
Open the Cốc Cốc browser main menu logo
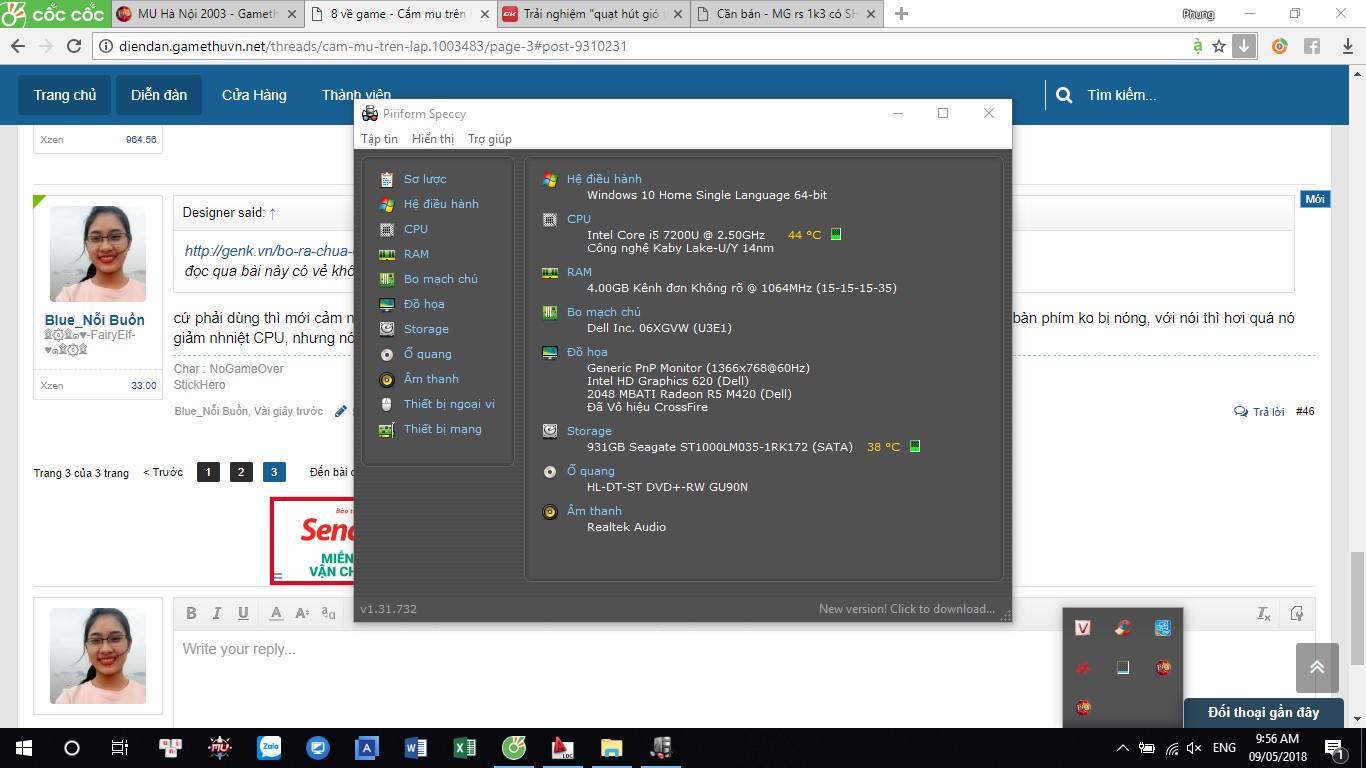(53, 14)
